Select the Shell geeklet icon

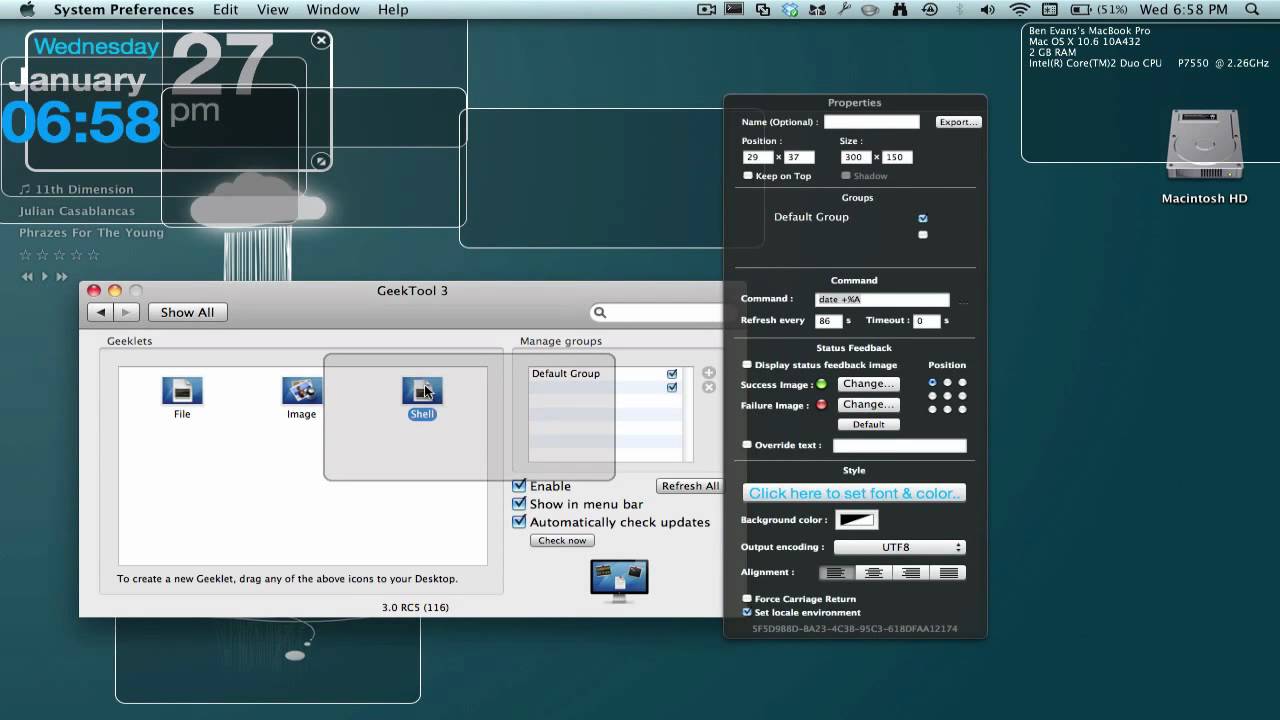click(x=422, y=391)
